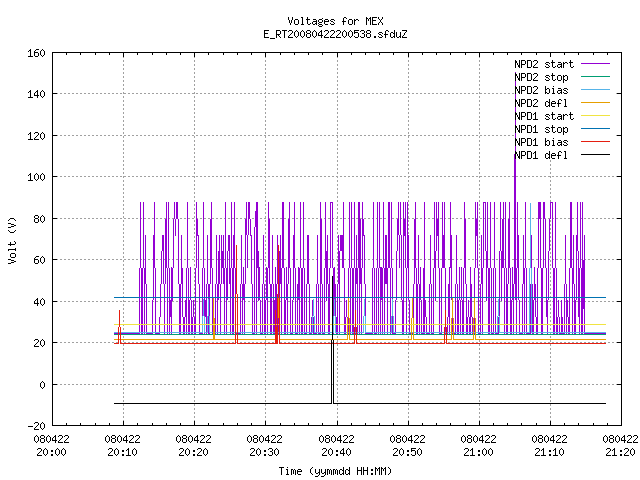Screen dimensions: 640x480
Task: Click the y-axis tick value 0
Action: 42,384
